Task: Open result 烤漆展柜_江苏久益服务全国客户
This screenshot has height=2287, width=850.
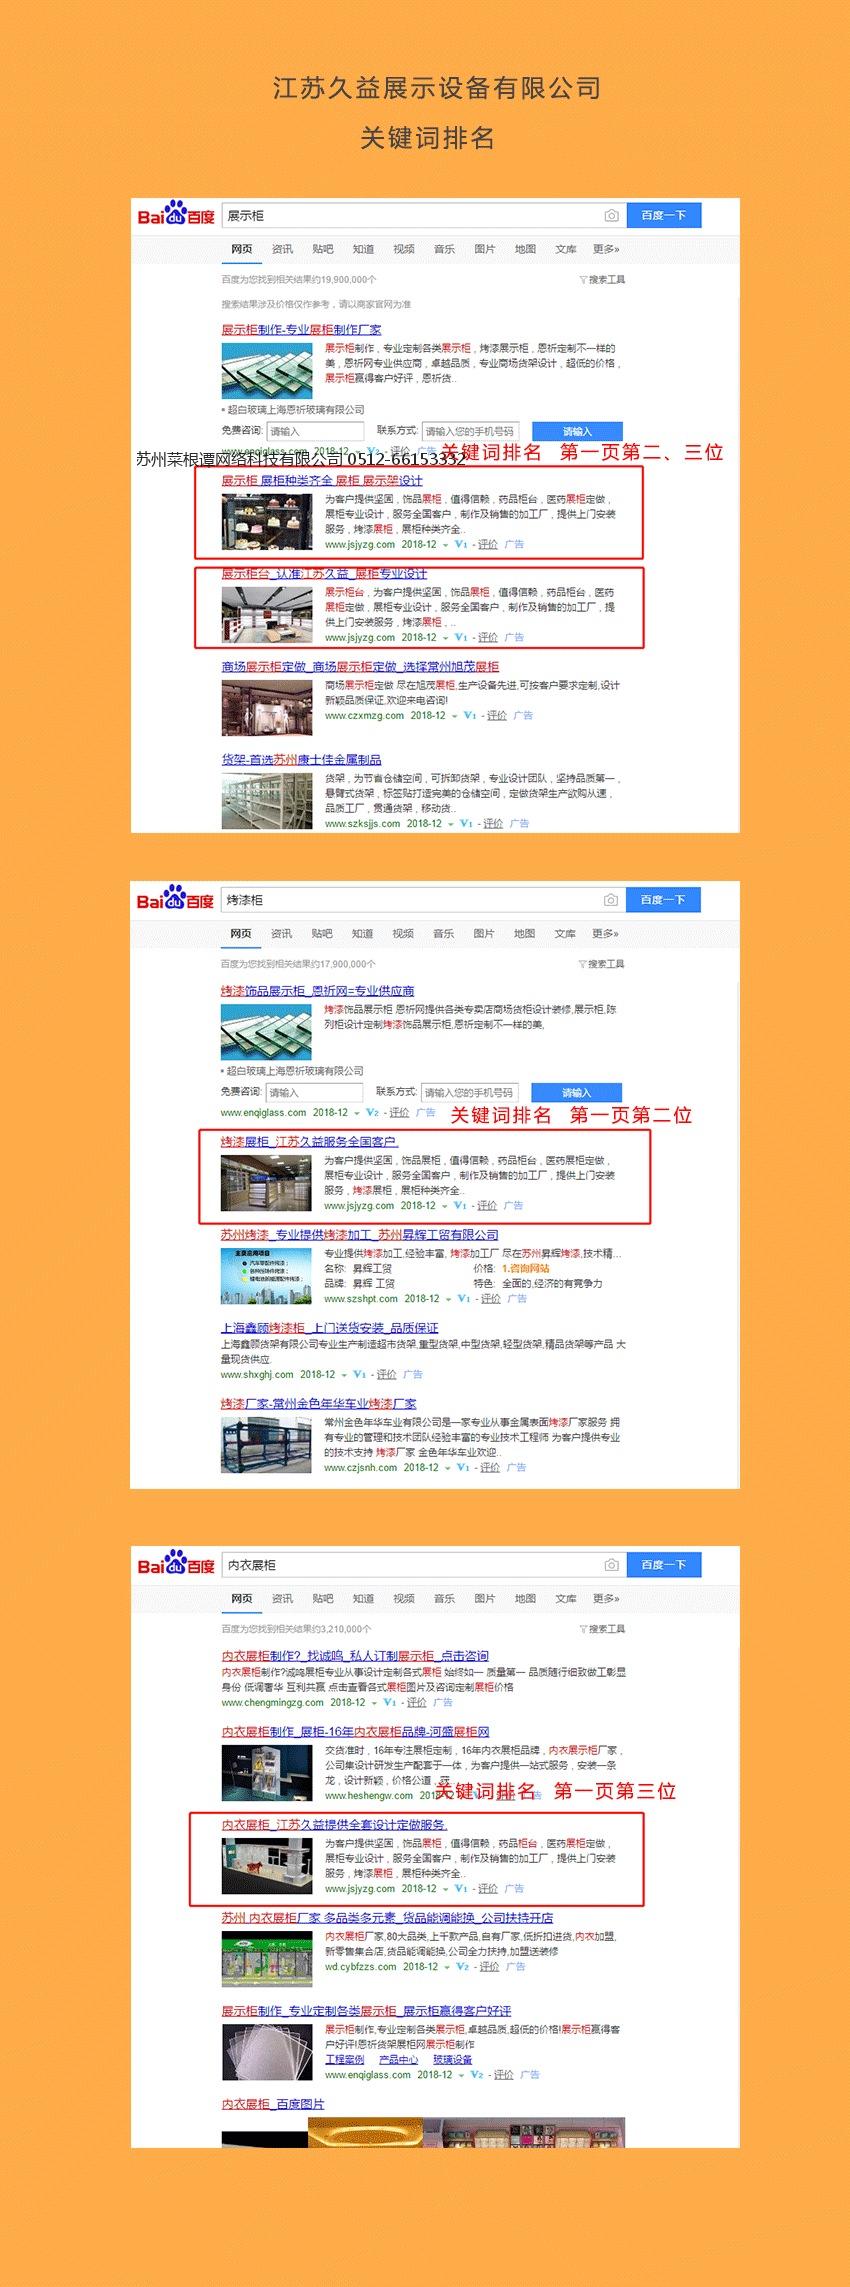Action: pos(308,1142)
